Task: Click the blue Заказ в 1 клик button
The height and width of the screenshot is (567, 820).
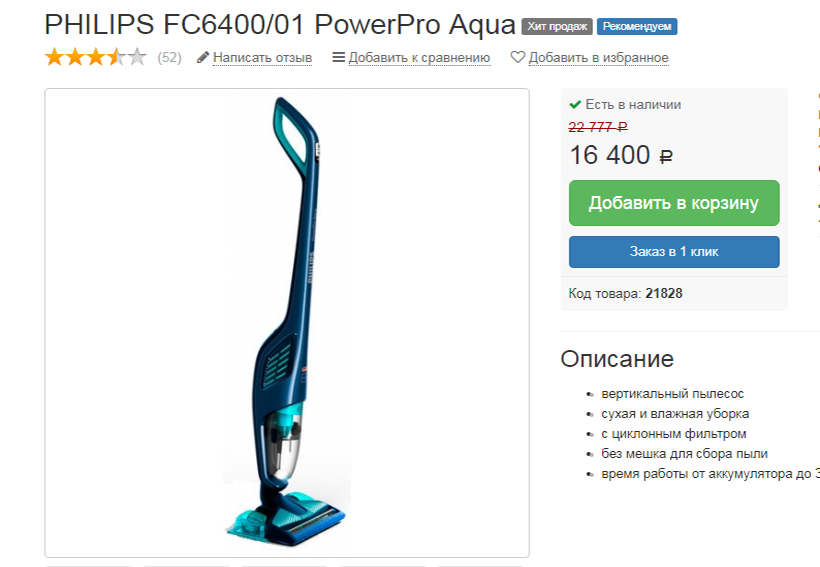Action: [x=674, y=252]
